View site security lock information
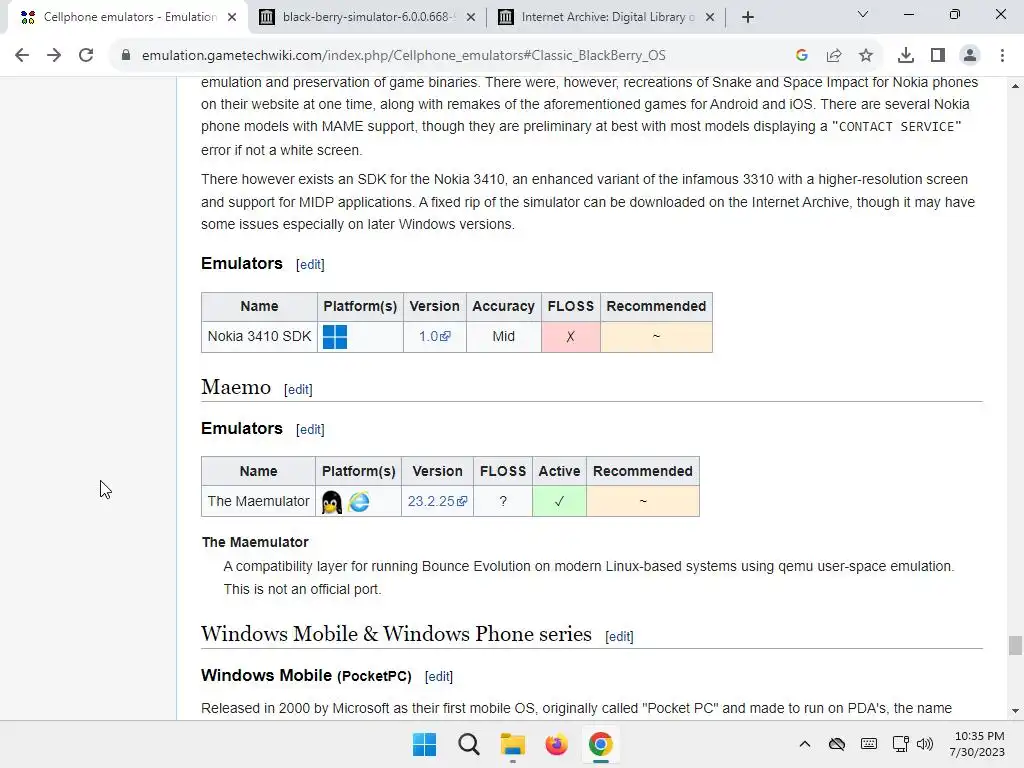The width and height of the screenshot is (1024, 768). [x=125, y=56]
